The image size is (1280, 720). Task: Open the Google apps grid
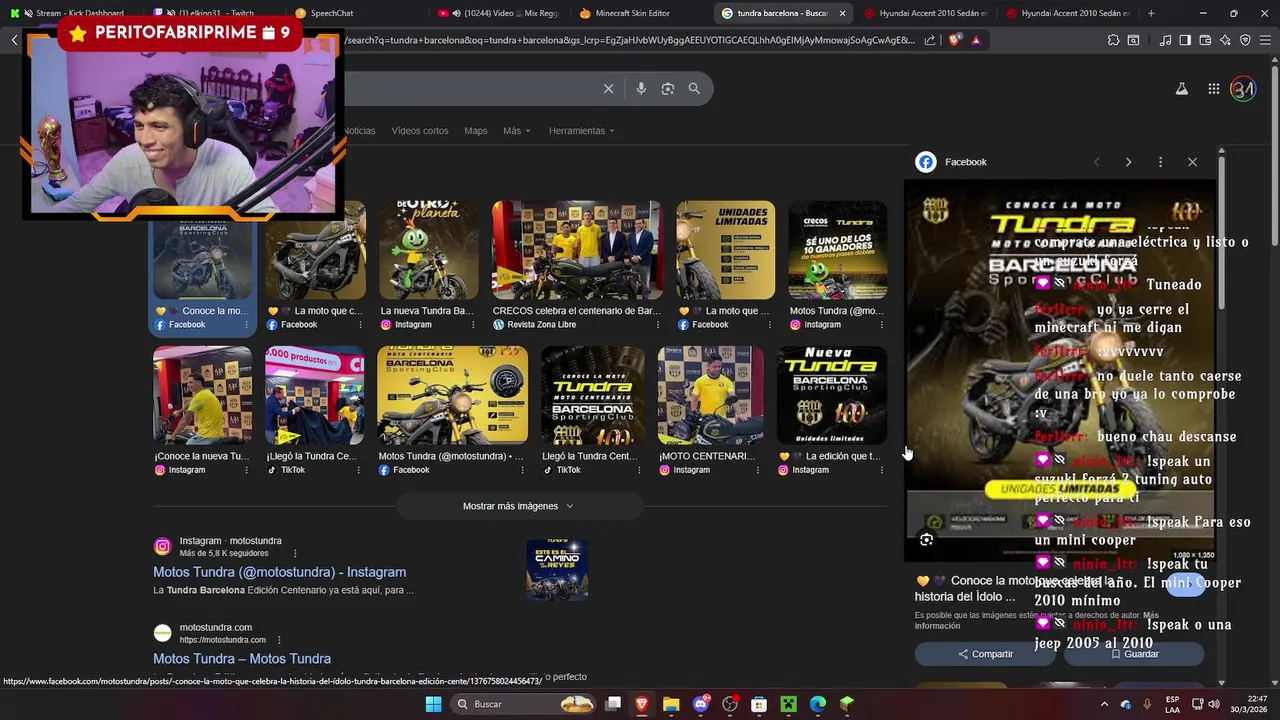[1213, 89]
